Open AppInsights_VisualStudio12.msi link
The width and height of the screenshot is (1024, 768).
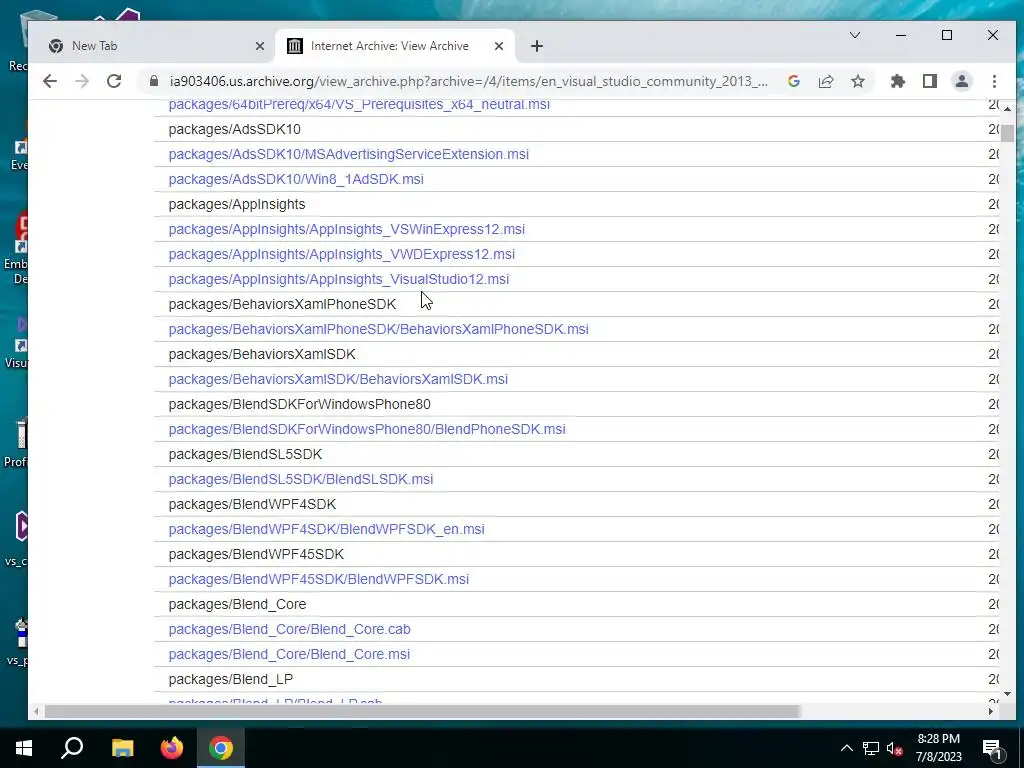pos(338,279)
